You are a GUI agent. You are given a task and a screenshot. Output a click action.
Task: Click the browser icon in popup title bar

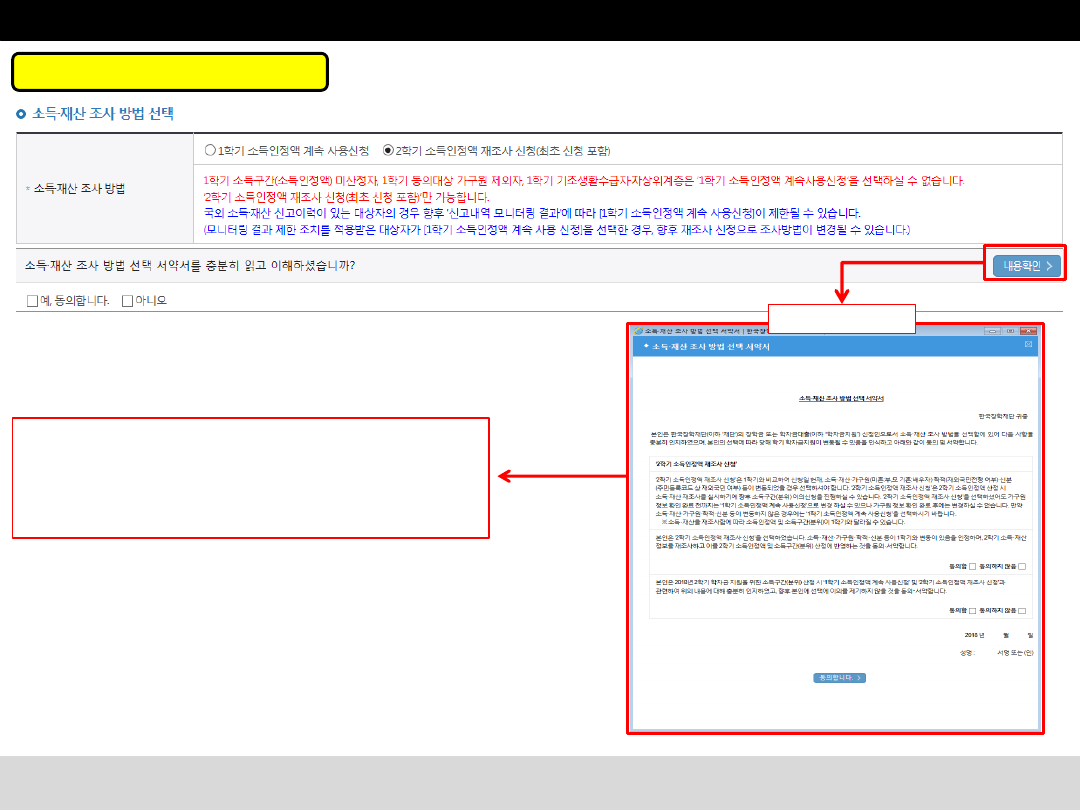click(638, 330)
